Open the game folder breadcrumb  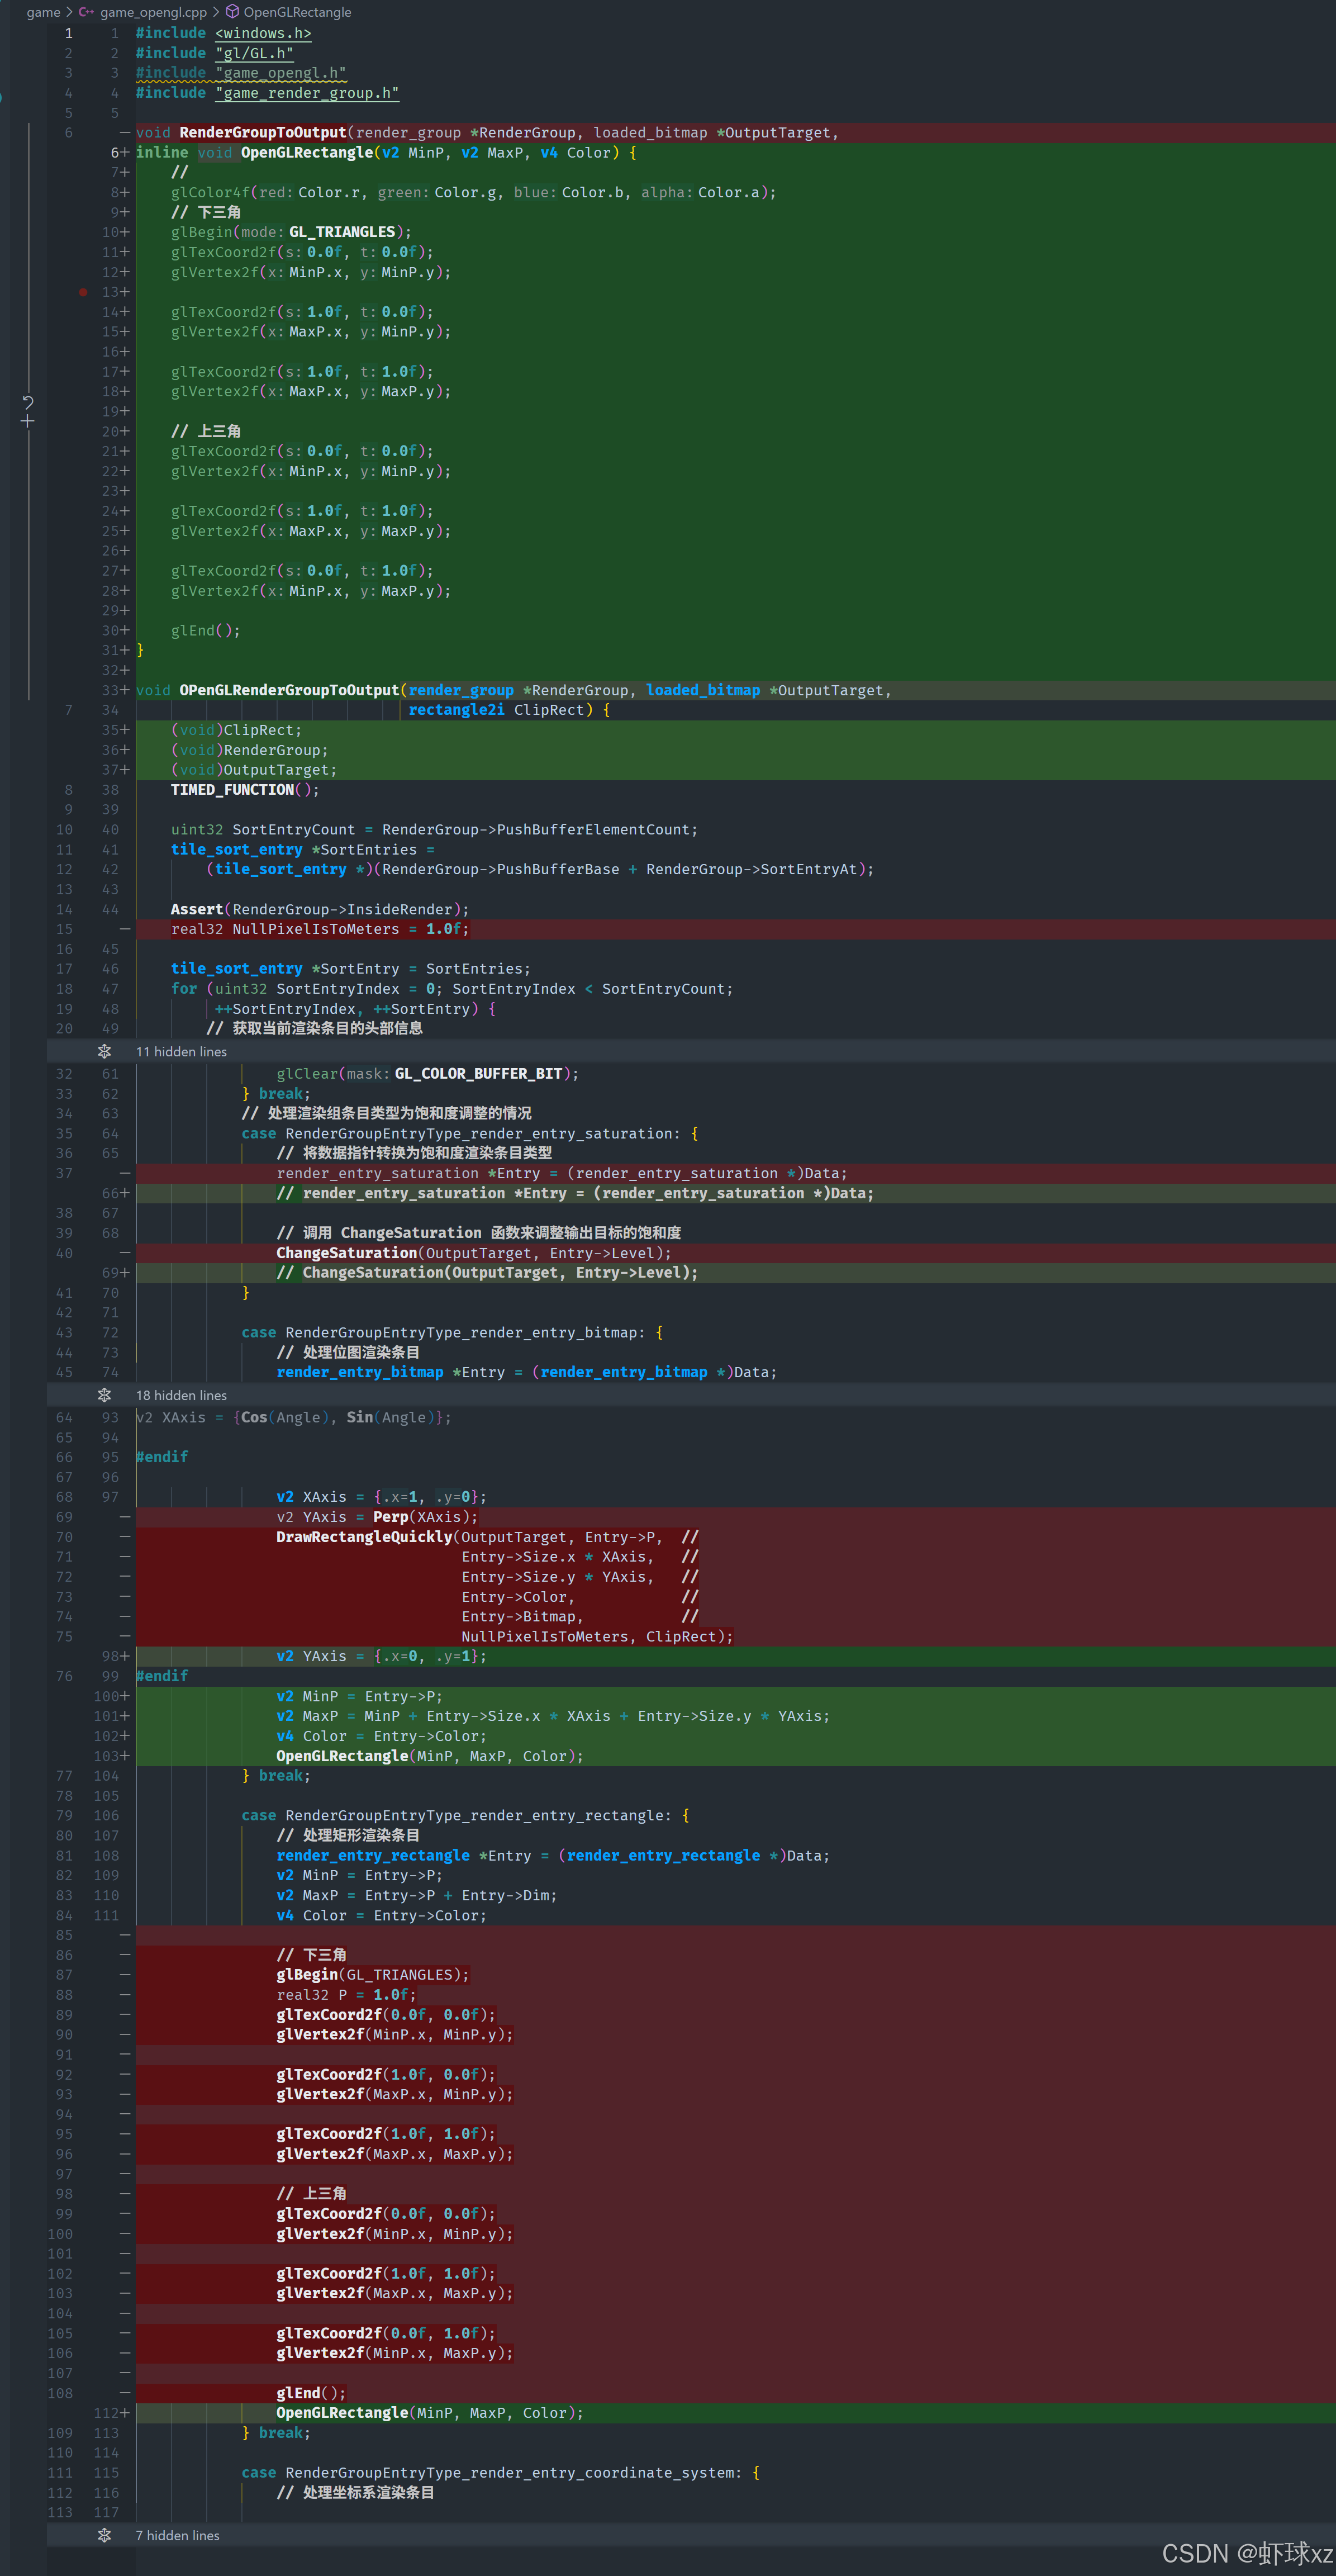click(x=43, y=12)
